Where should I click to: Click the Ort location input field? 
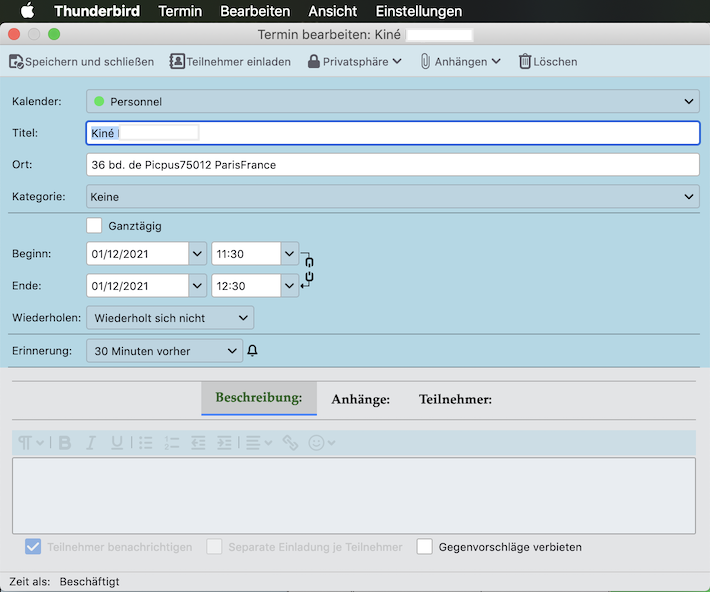[392, 165]
